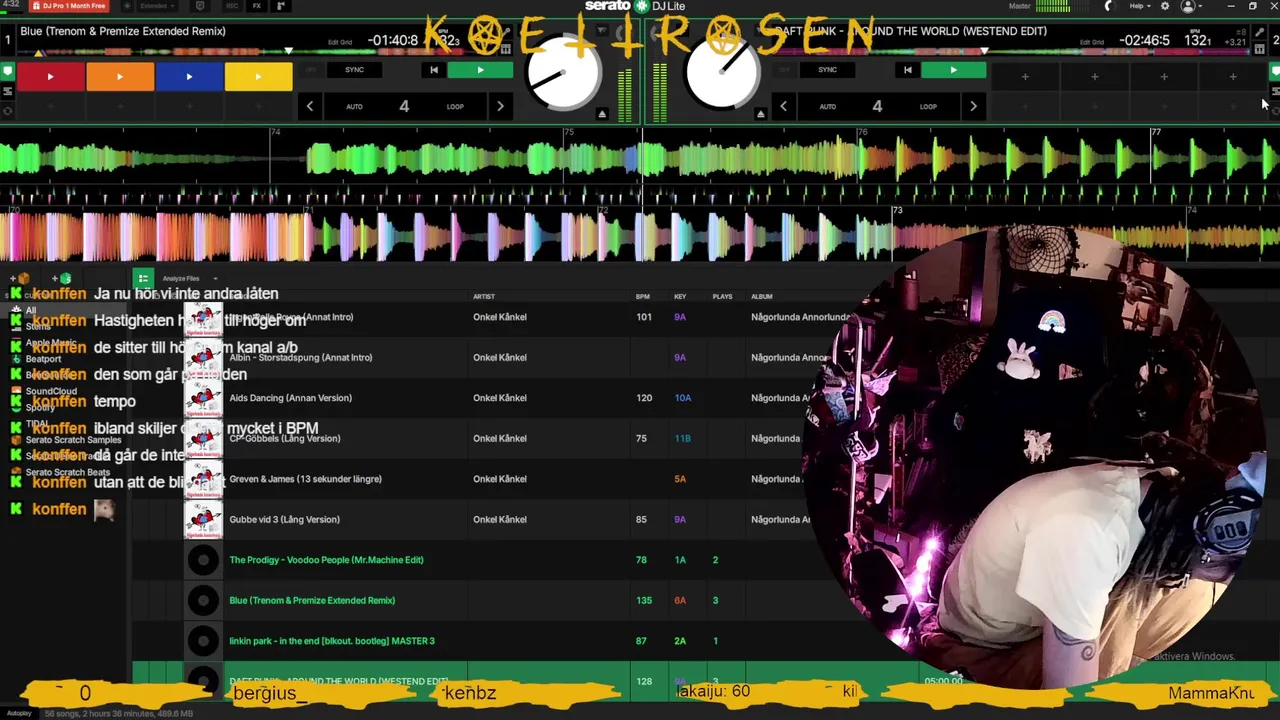Trigger the orange hot cue on deck 1
This screenshot has height=720, width=1280.
pos(120,76)
